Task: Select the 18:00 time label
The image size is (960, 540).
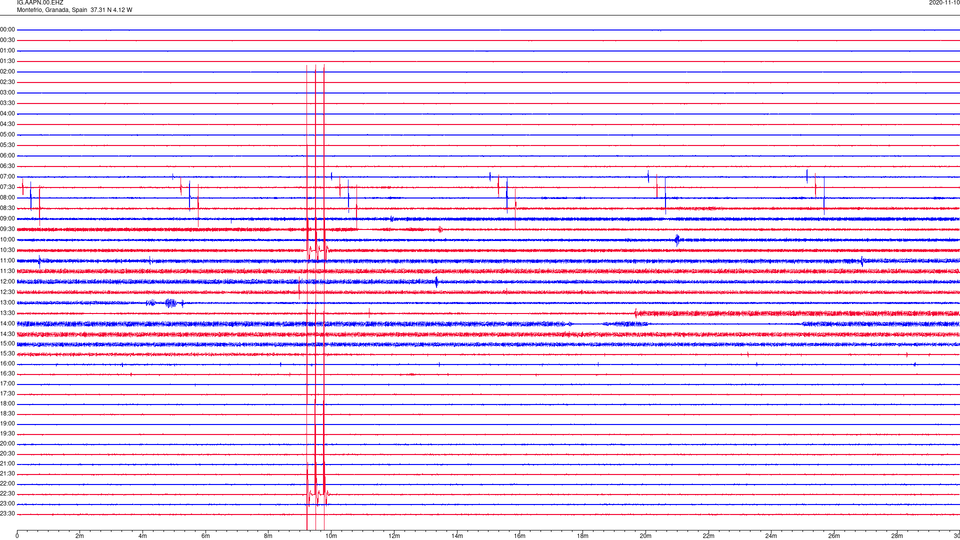Action: [x=8, y=404]
